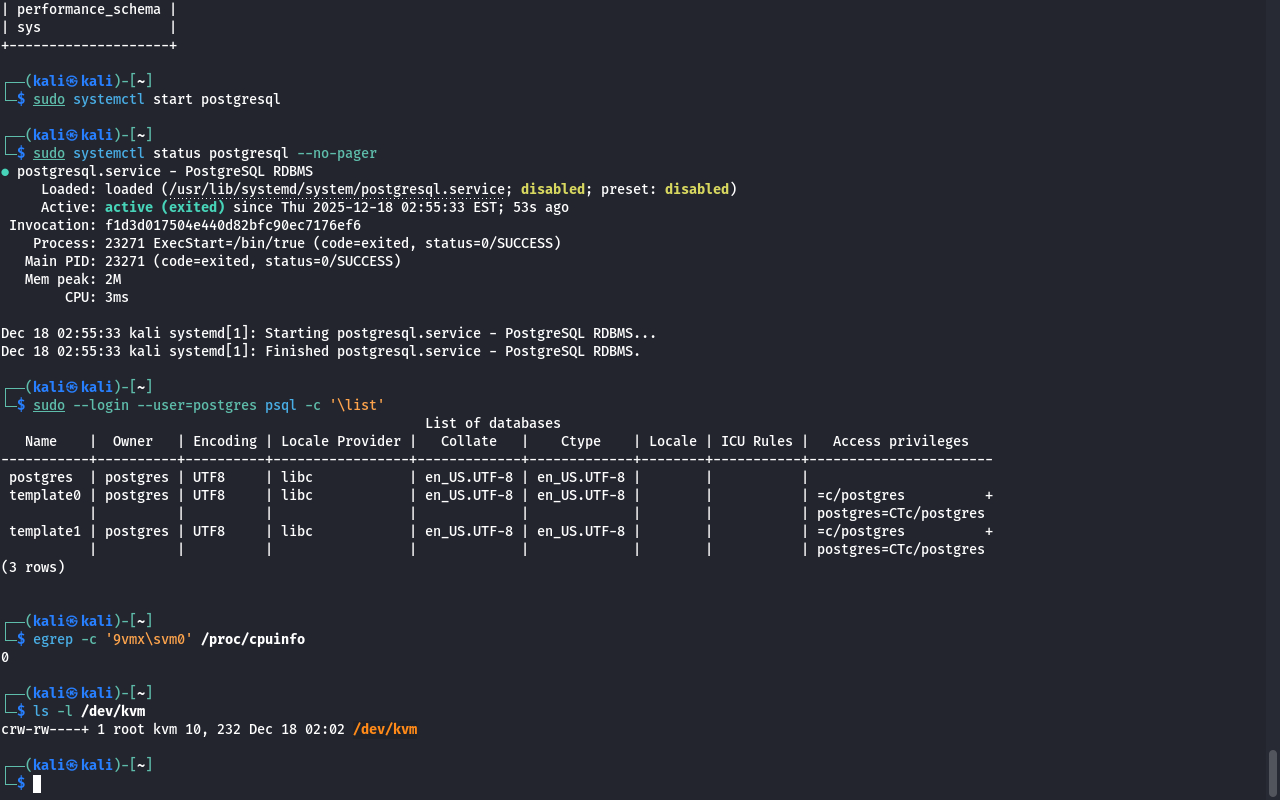The image size is (1280, 800).
Task: Select the green 'active (exited)' status text
Action: click(x=165, y=207)
